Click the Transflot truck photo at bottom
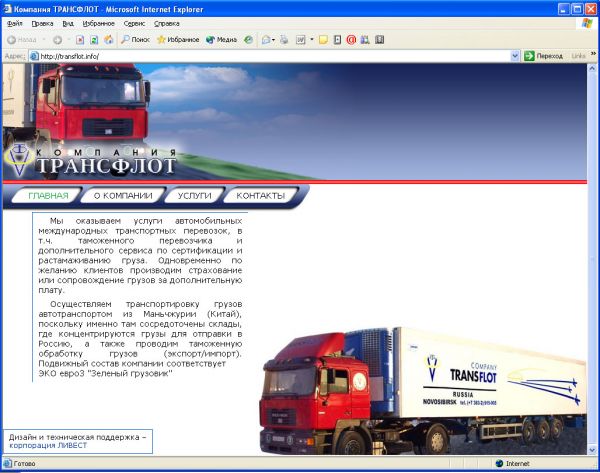This screenshot has height=473, width=600. pyautogui.click(x=422, y=390)
